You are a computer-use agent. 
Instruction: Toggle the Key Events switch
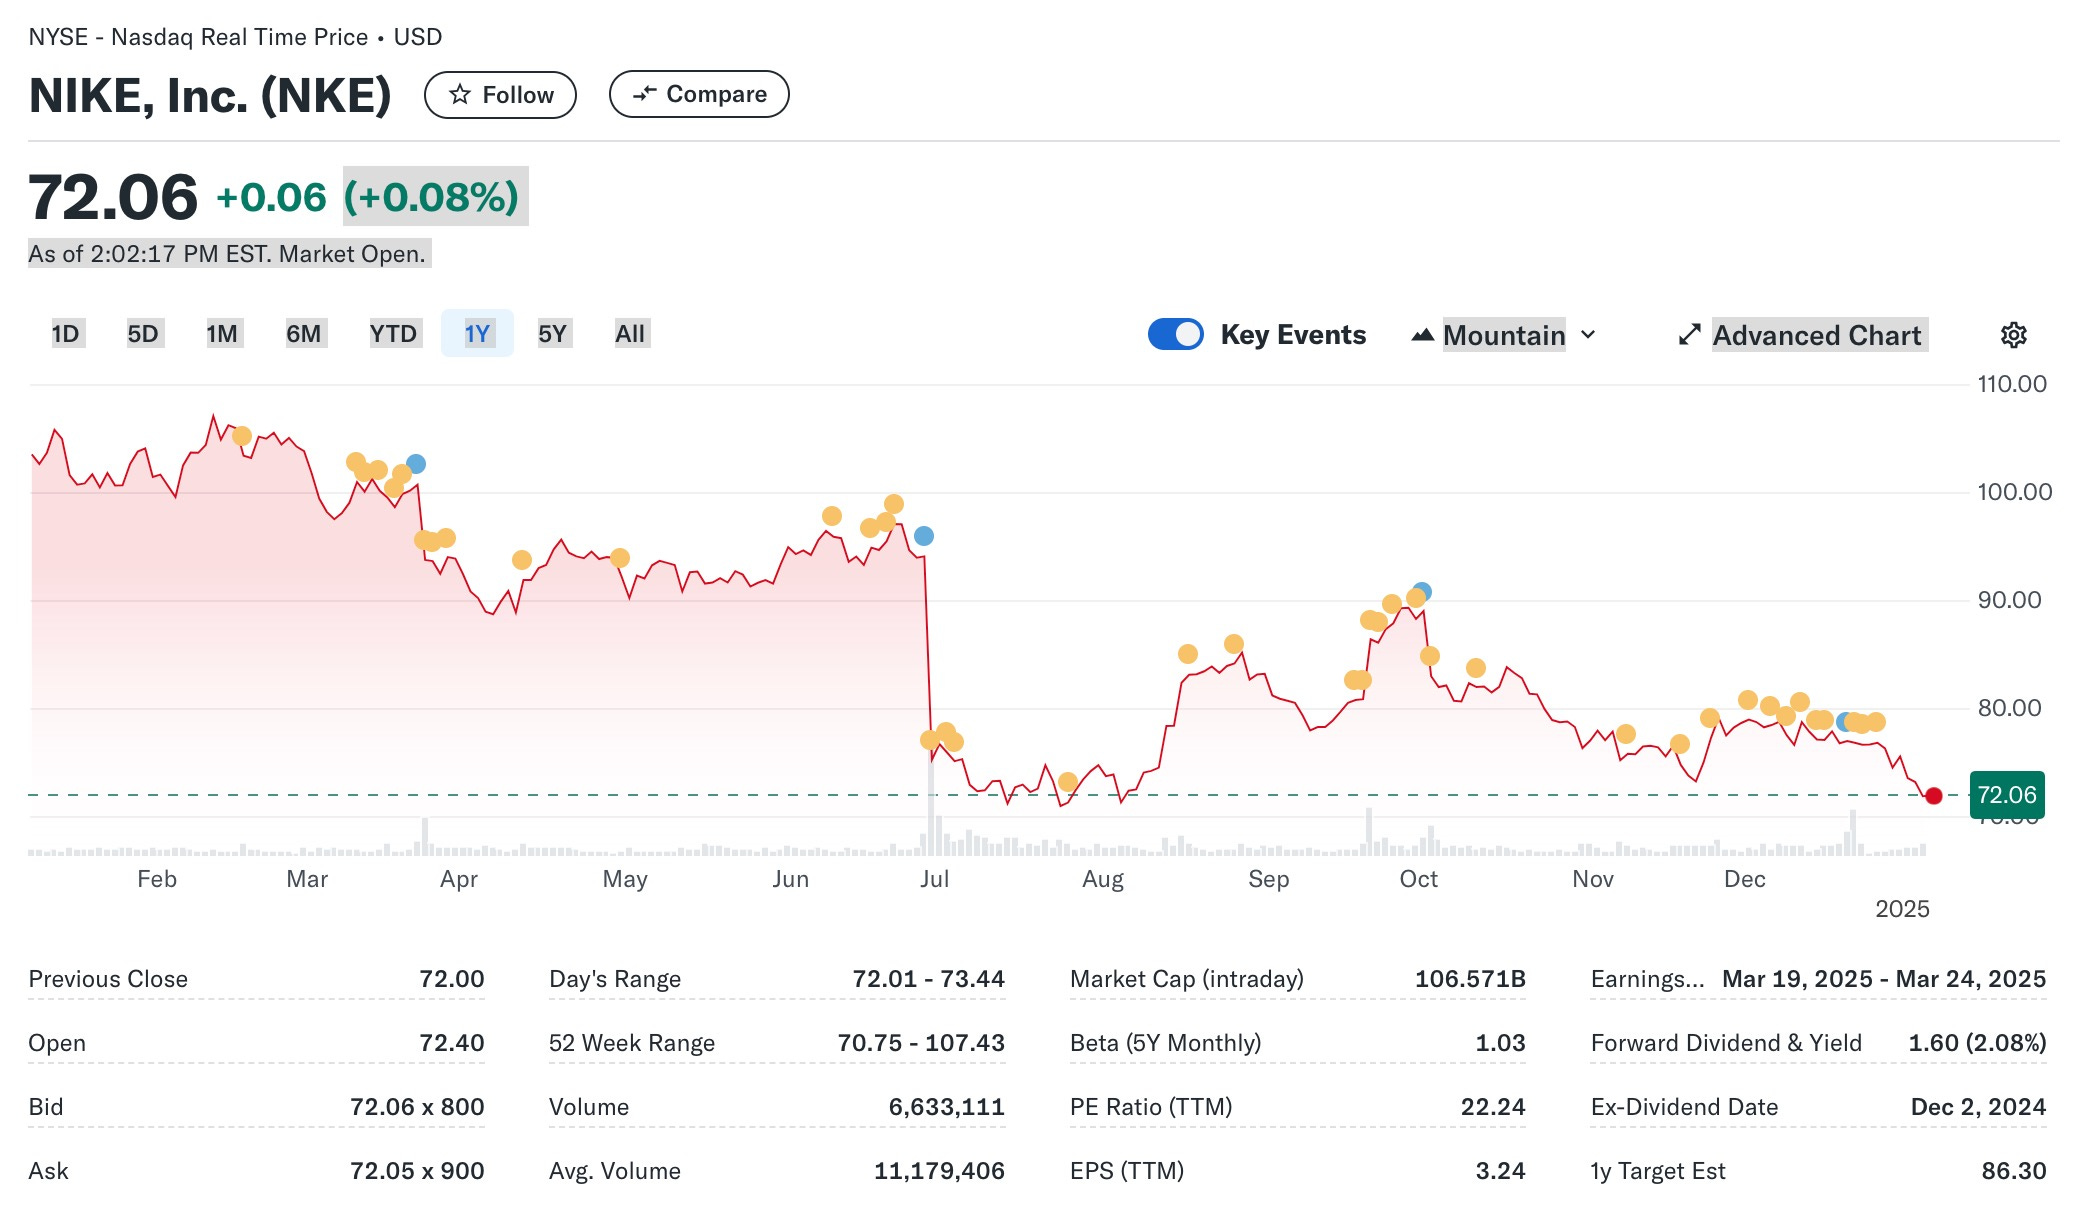pyautogui.click(x=1176, y=334)
